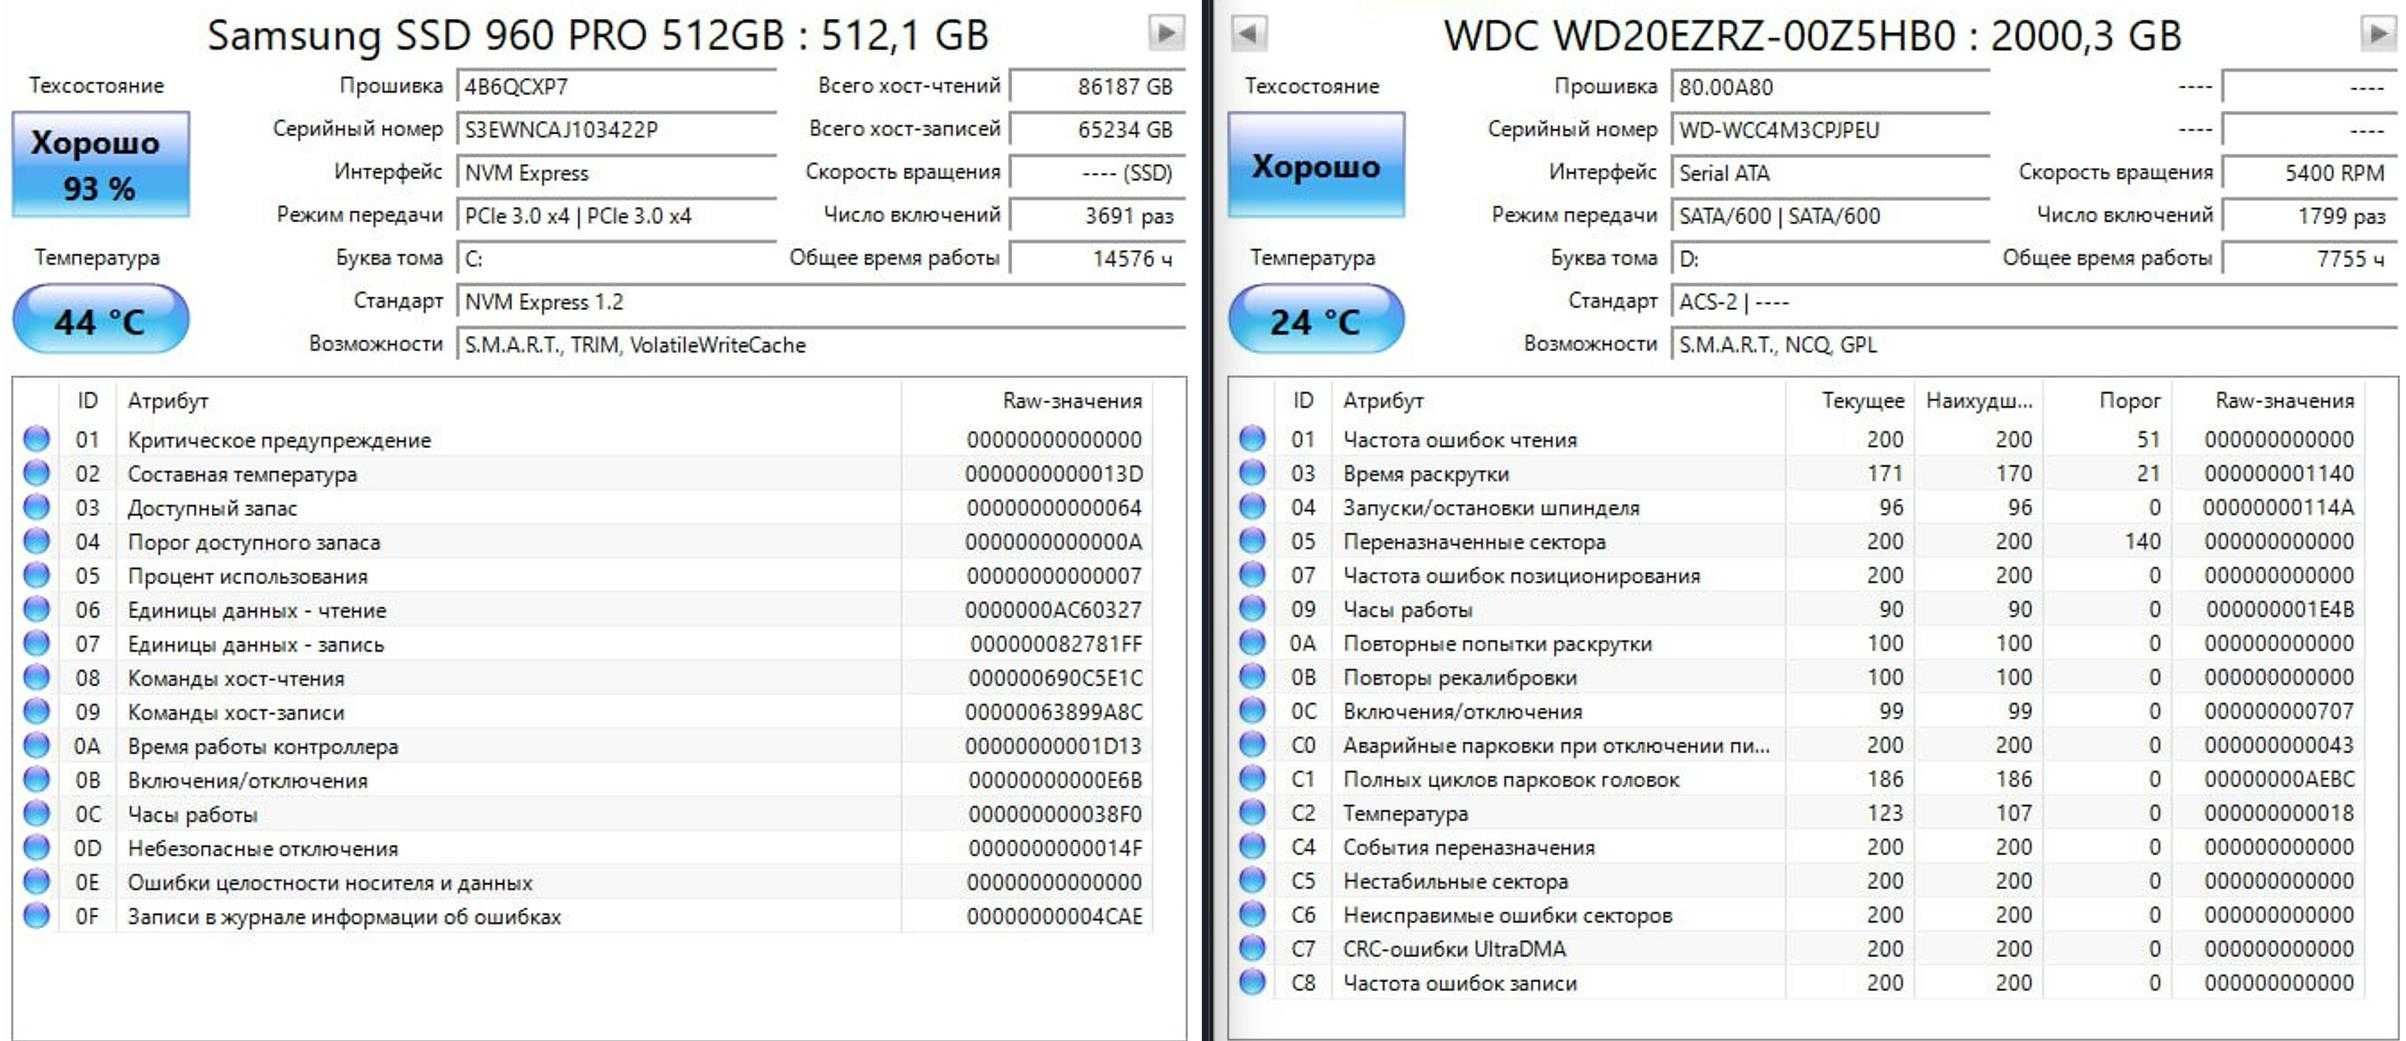Click status orb for Процент использования

36,575
